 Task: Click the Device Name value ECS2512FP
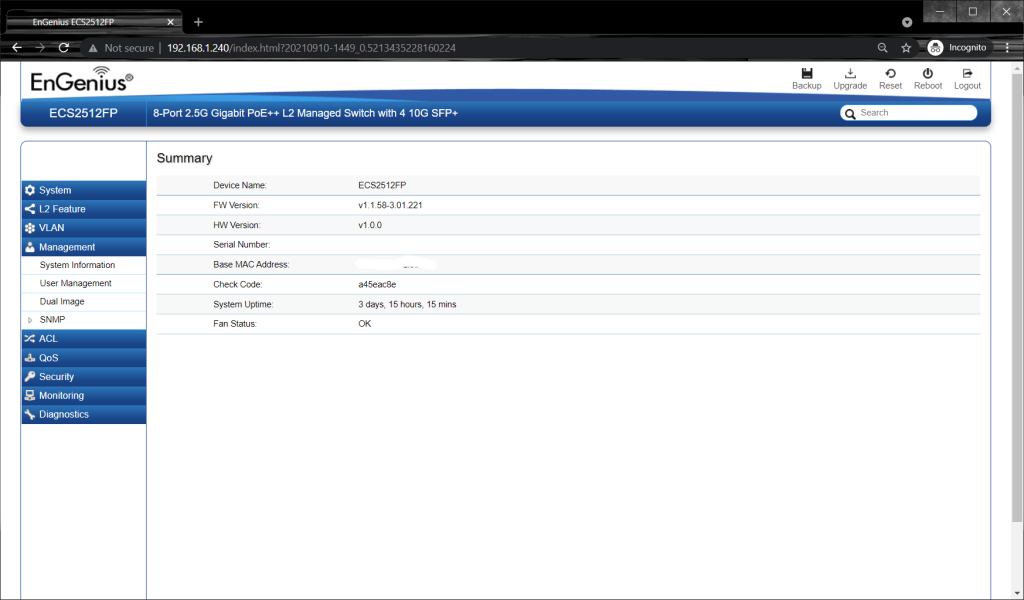click(382, 185)
